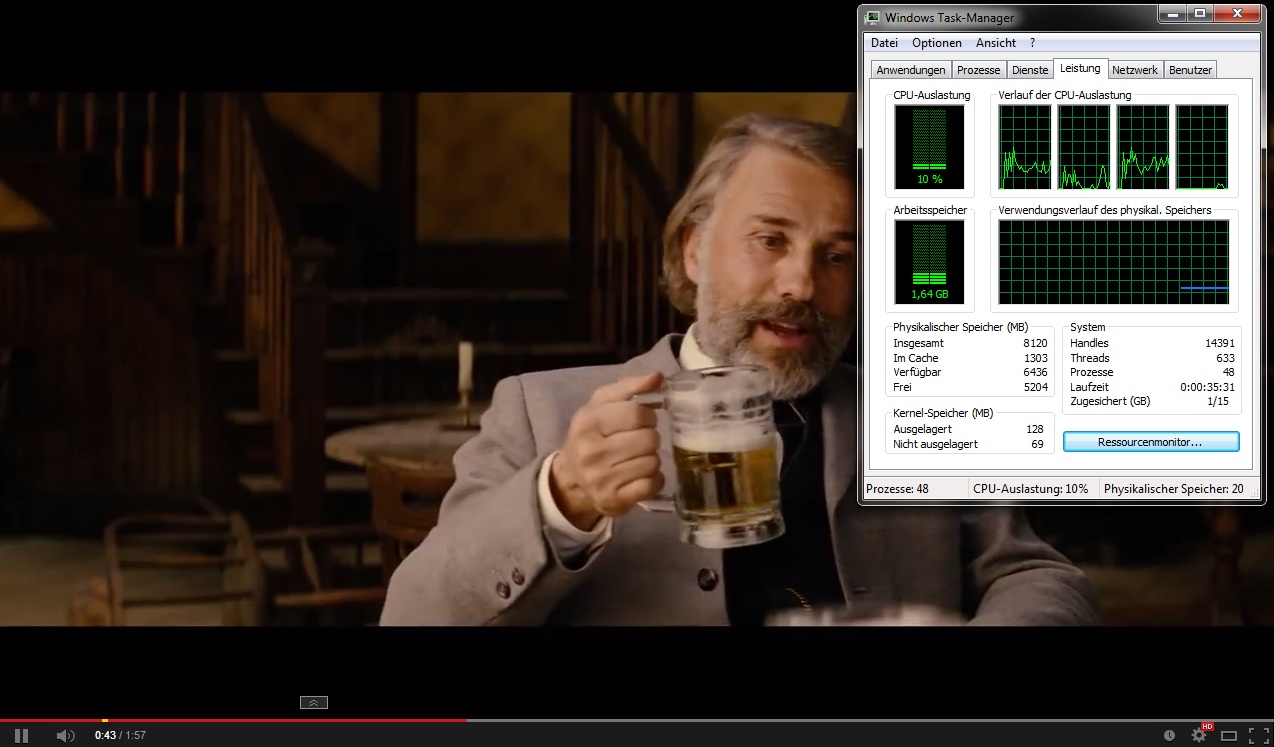This screenshot has height=747, width=1274.
Task: Switch to the Benutzer tab
Action: (x=1190, y=70)
